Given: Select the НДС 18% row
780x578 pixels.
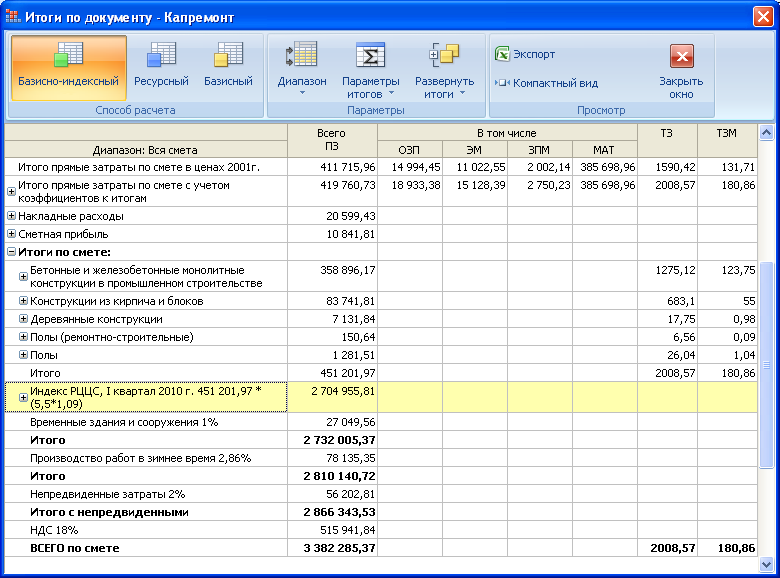Looking at the screenshot, I should (x=381, y=530).
